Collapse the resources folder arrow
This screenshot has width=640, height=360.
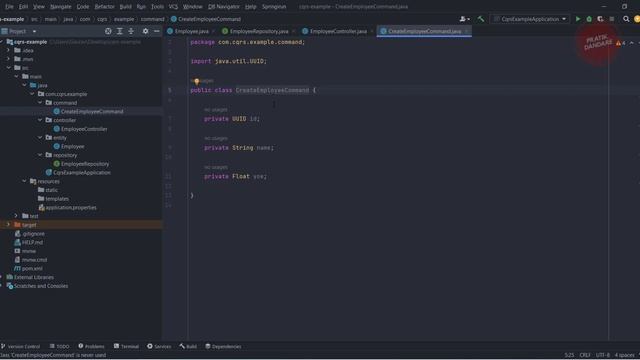pos(24,181)
